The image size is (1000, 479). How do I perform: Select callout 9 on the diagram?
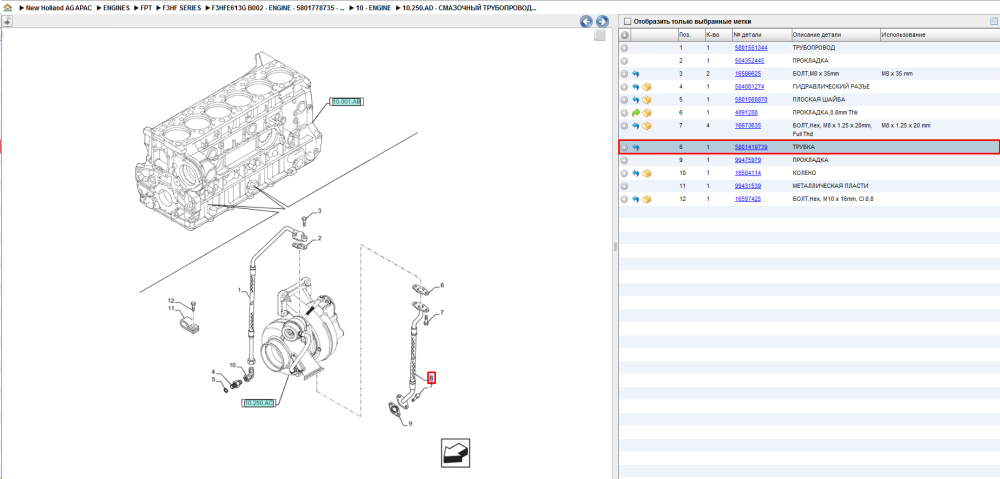point(410,424)
